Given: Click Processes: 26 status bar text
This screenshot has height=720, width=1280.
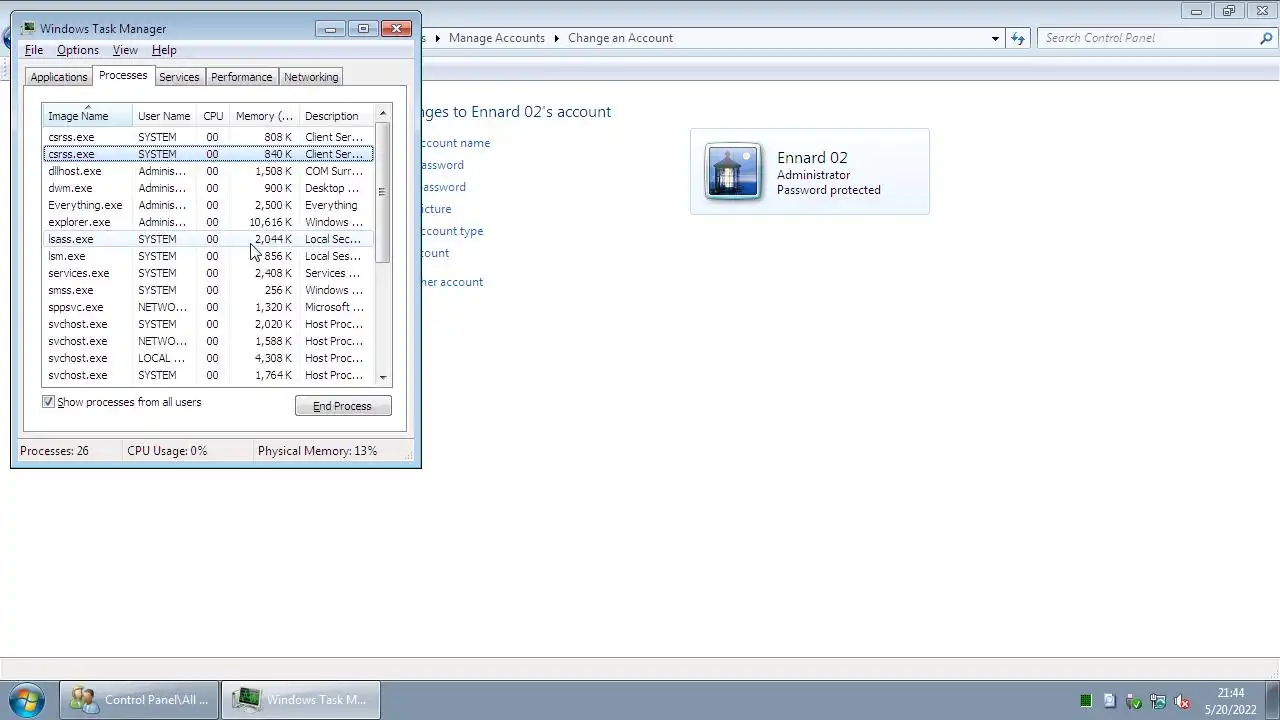Looking at the screenshot, I should pos(54,451).
